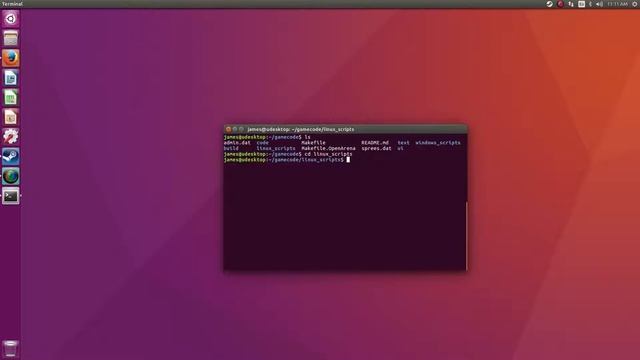Screen dimensions: 640x360
Task: Click 'code' directory in ls output
Action: 262,143
